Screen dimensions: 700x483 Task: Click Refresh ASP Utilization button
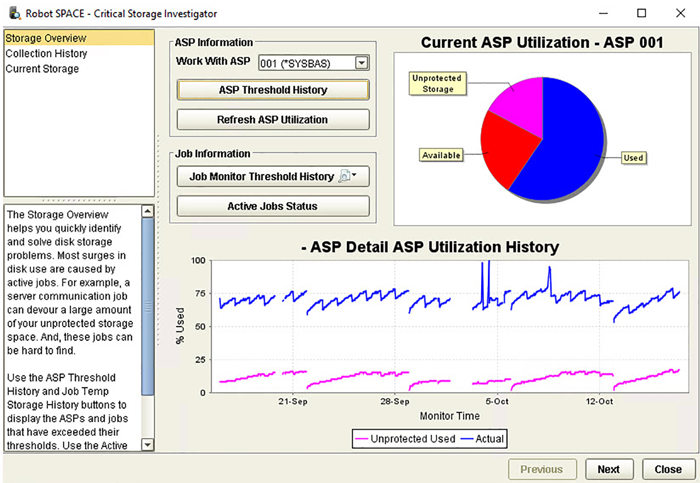pyautogui.click(x=273, y=120)
